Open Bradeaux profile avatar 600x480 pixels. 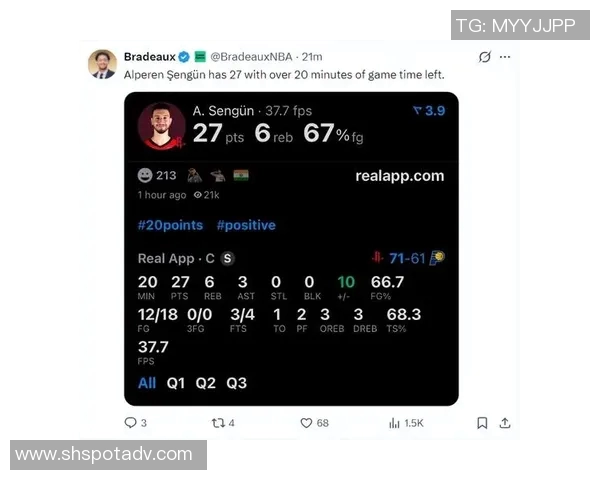point(102,64)
